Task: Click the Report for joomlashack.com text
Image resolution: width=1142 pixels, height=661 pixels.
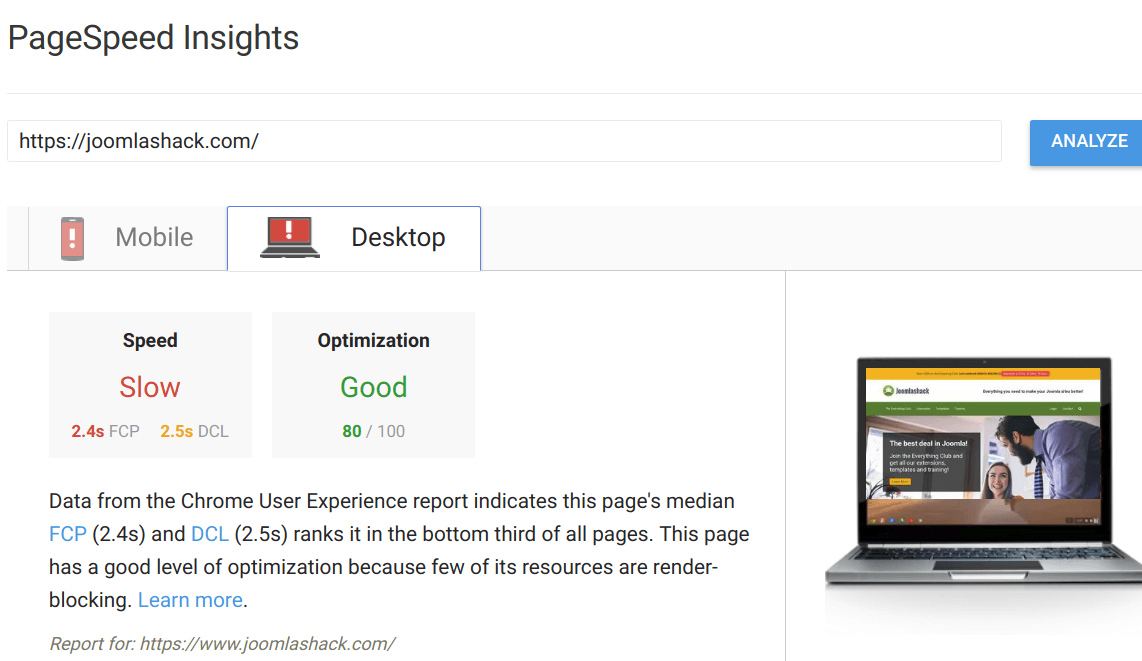Action: coord(222,644)
